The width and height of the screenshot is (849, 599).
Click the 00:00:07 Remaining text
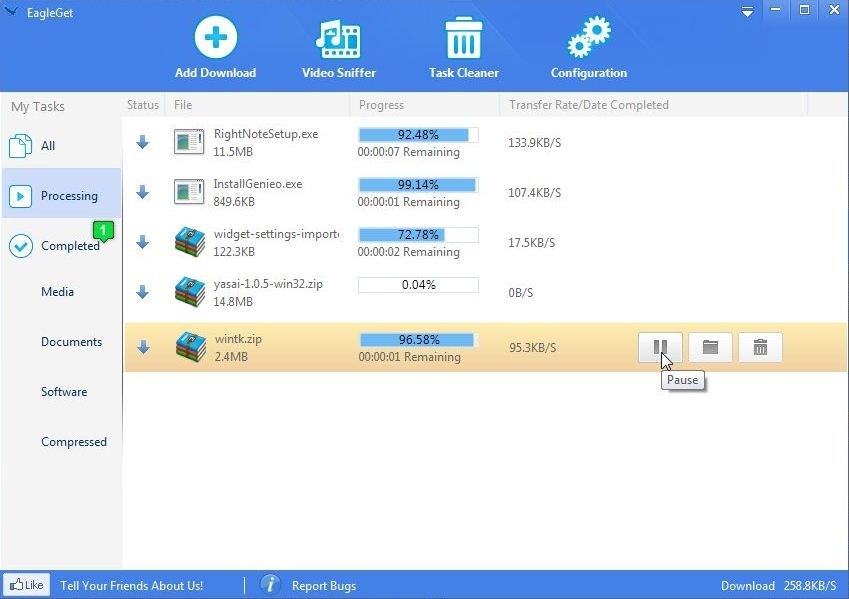pyautogui.click(x=408, y=152)
